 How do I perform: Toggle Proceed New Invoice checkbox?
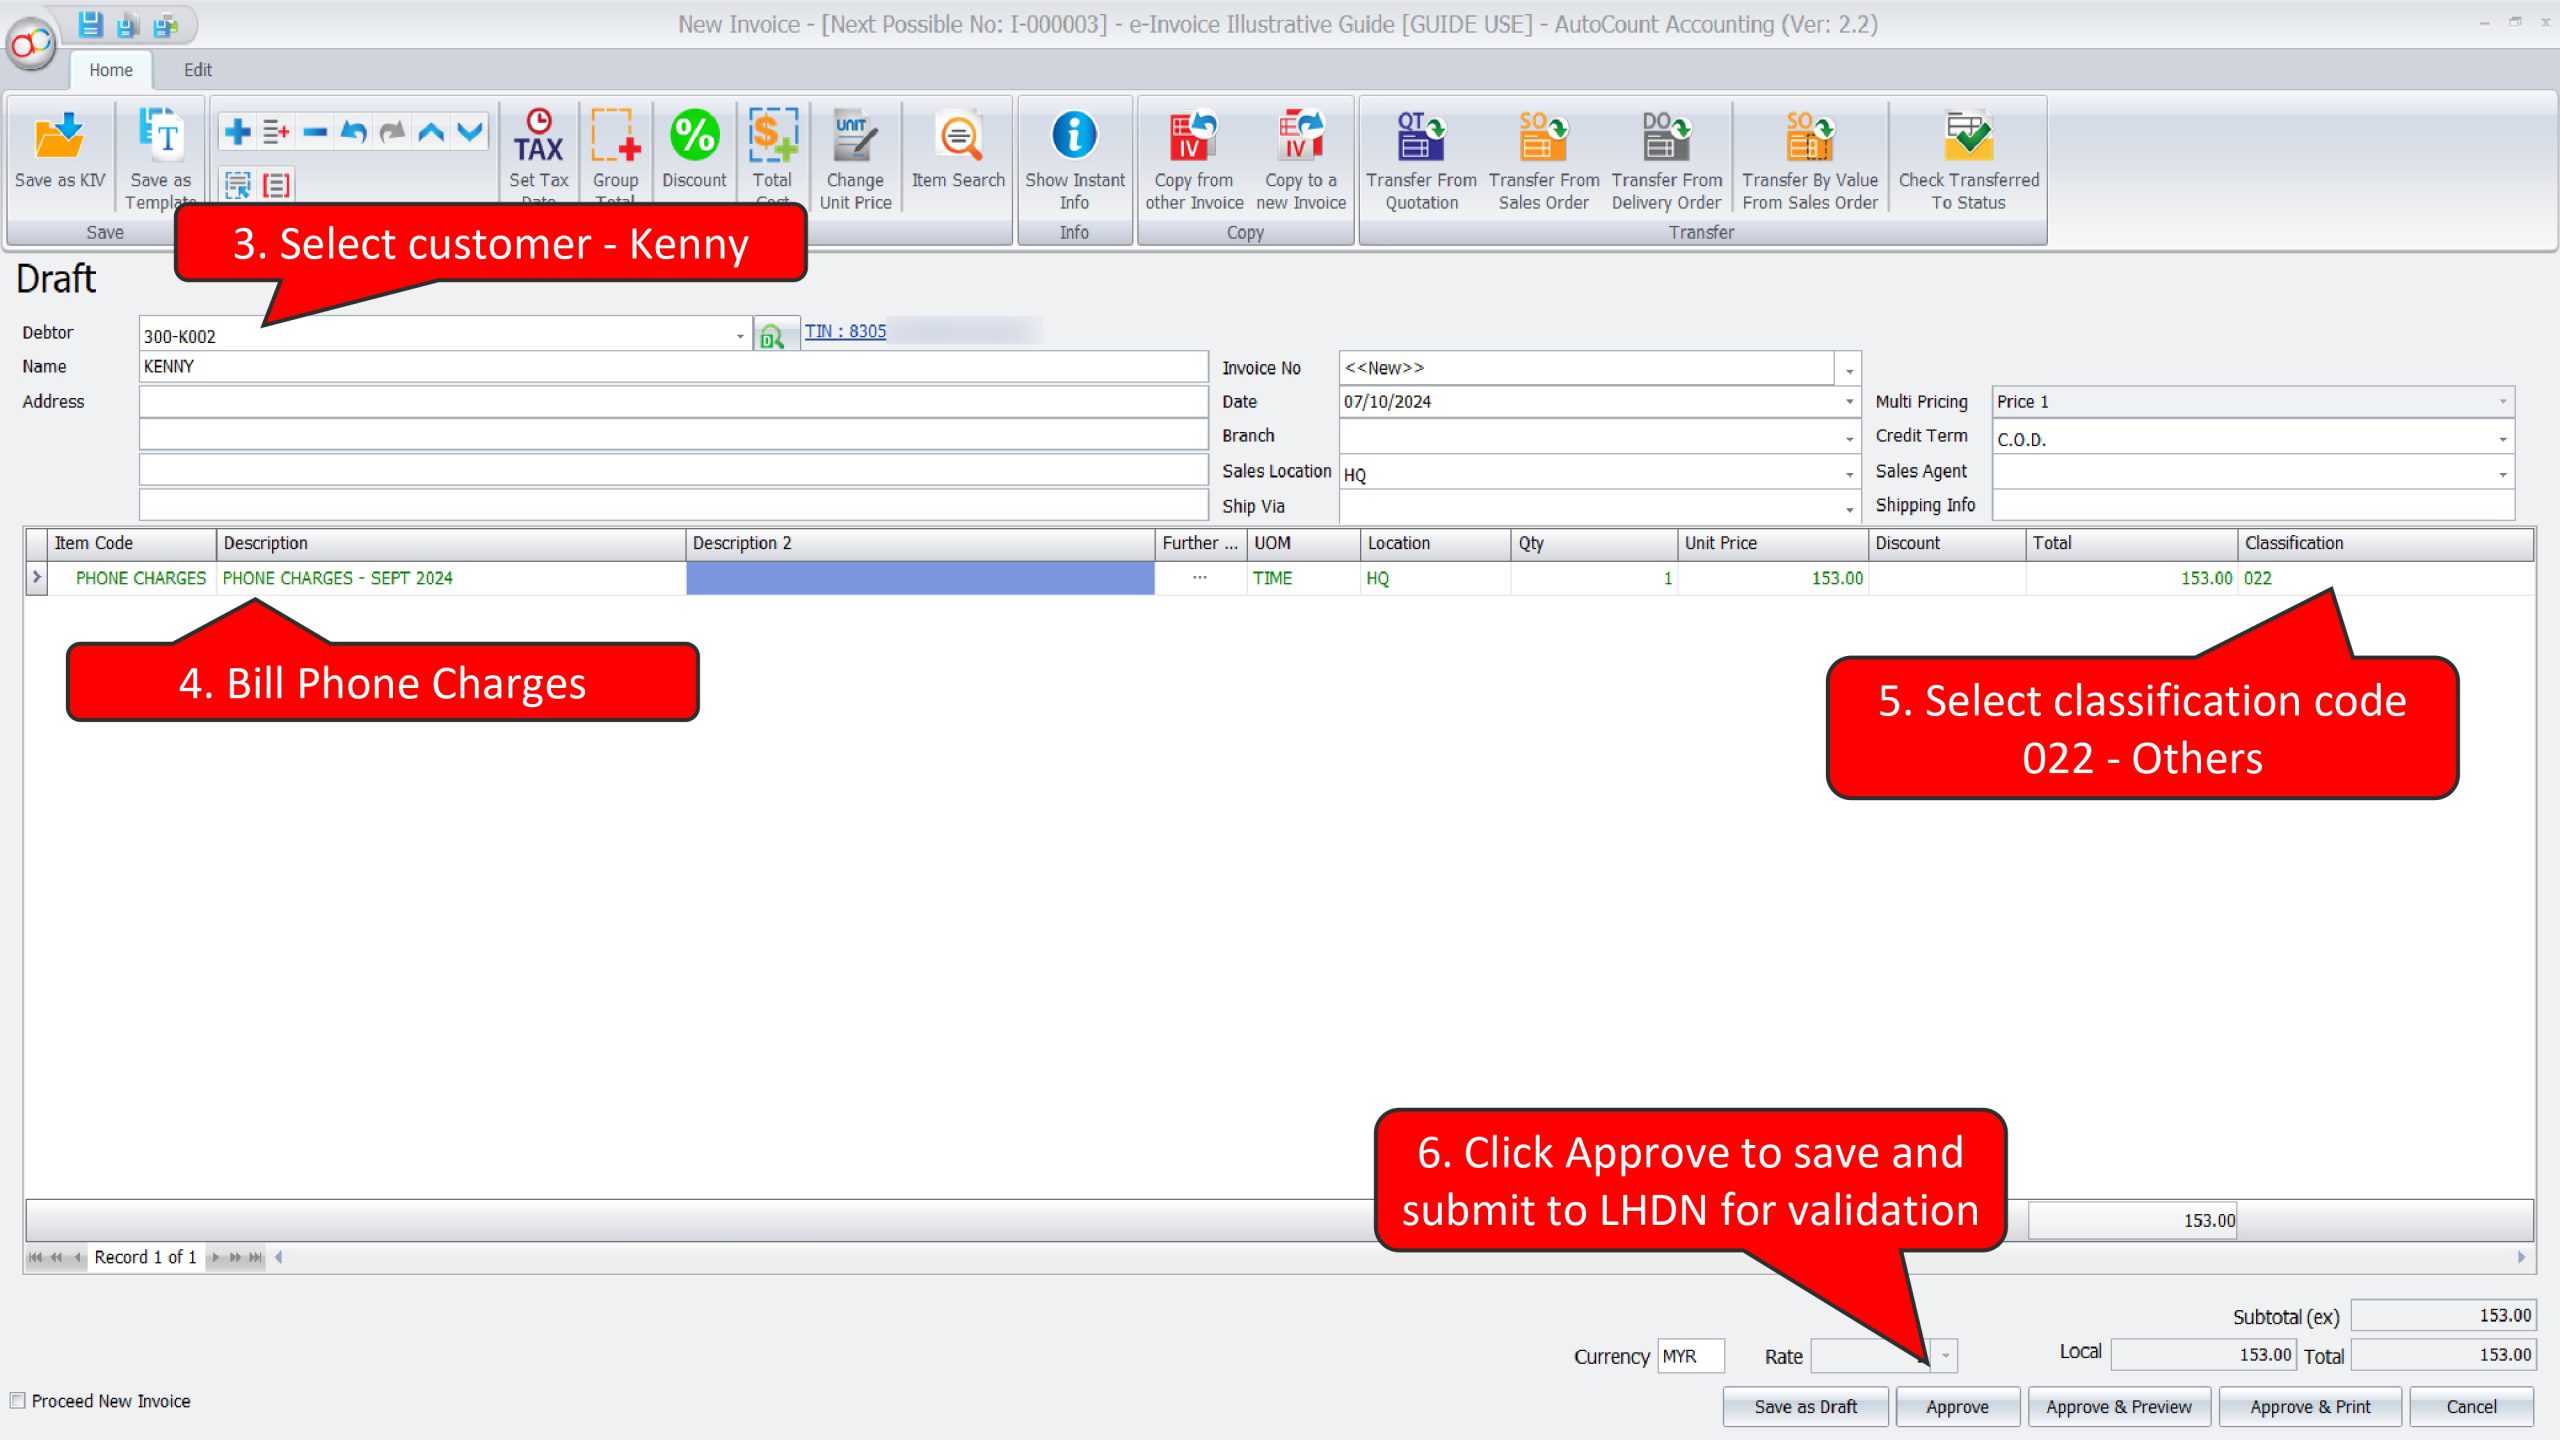[18, 1401]
